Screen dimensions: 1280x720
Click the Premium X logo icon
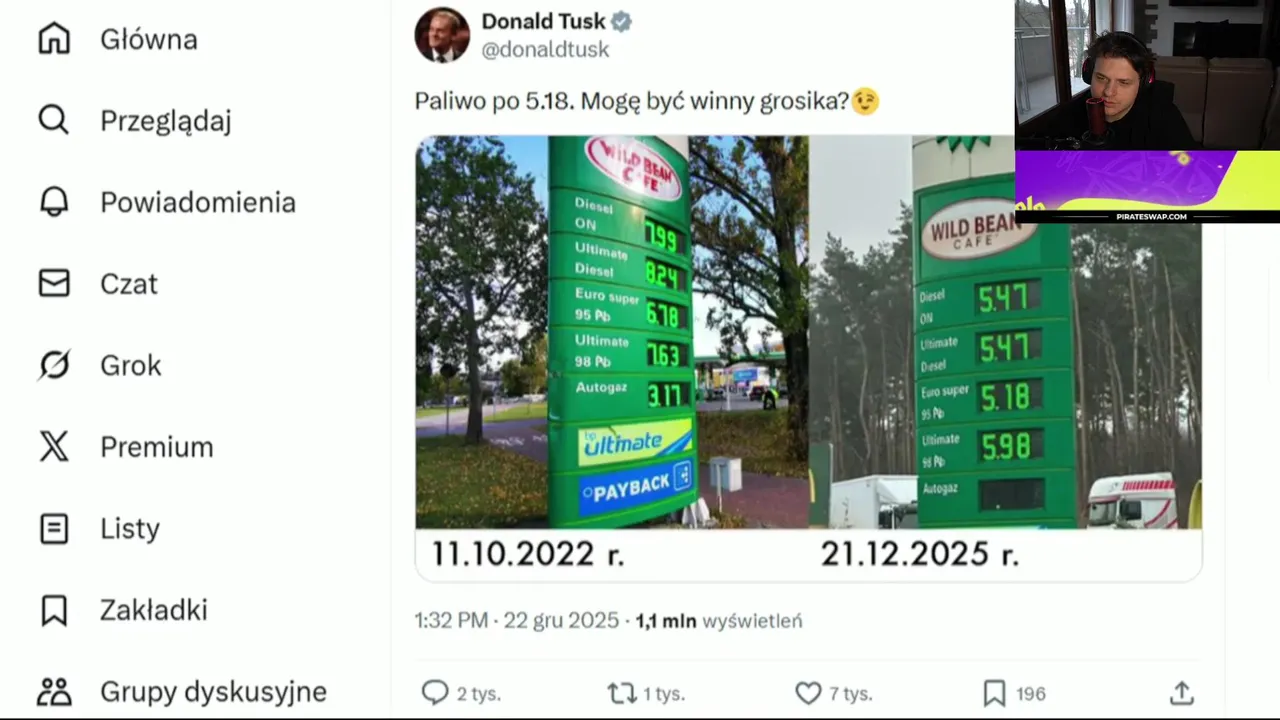click(x=54, y=446)
